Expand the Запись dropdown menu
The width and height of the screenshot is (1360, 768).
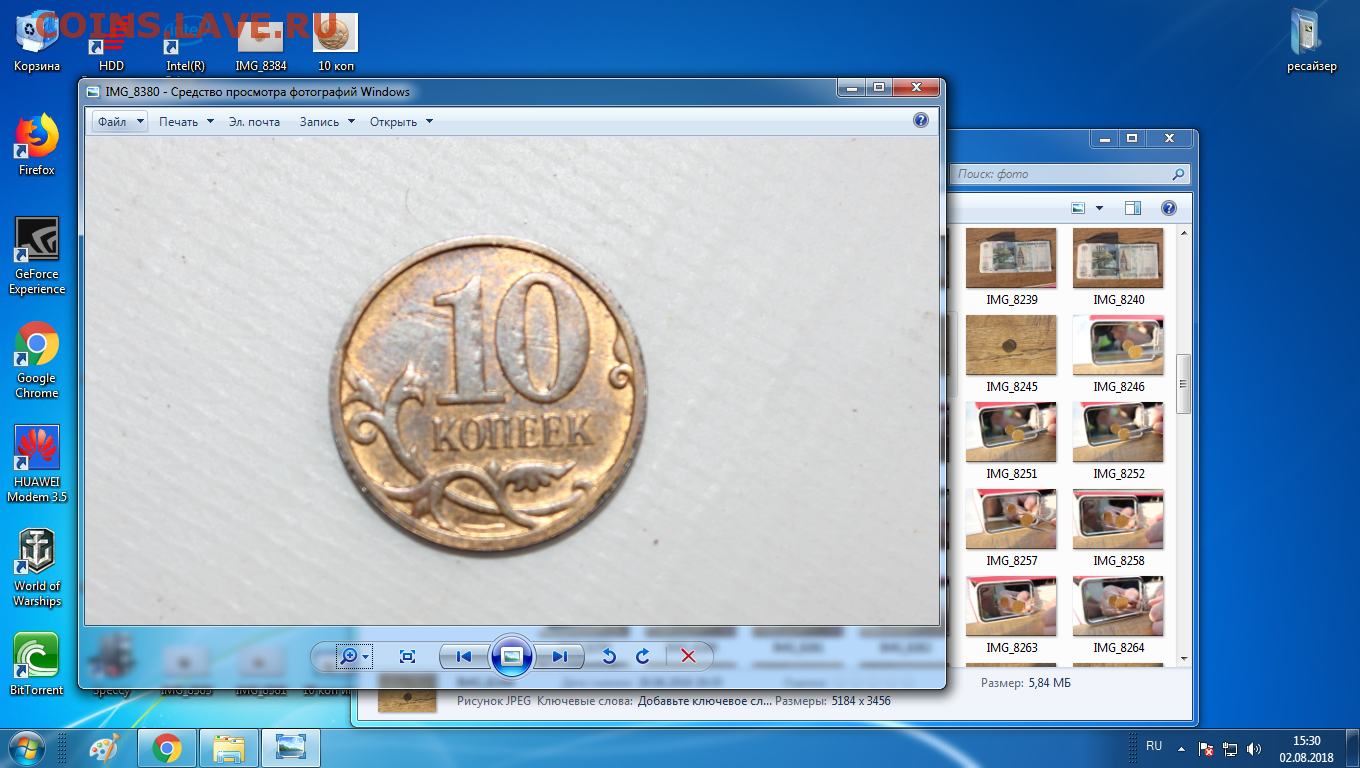pos(327,122)
